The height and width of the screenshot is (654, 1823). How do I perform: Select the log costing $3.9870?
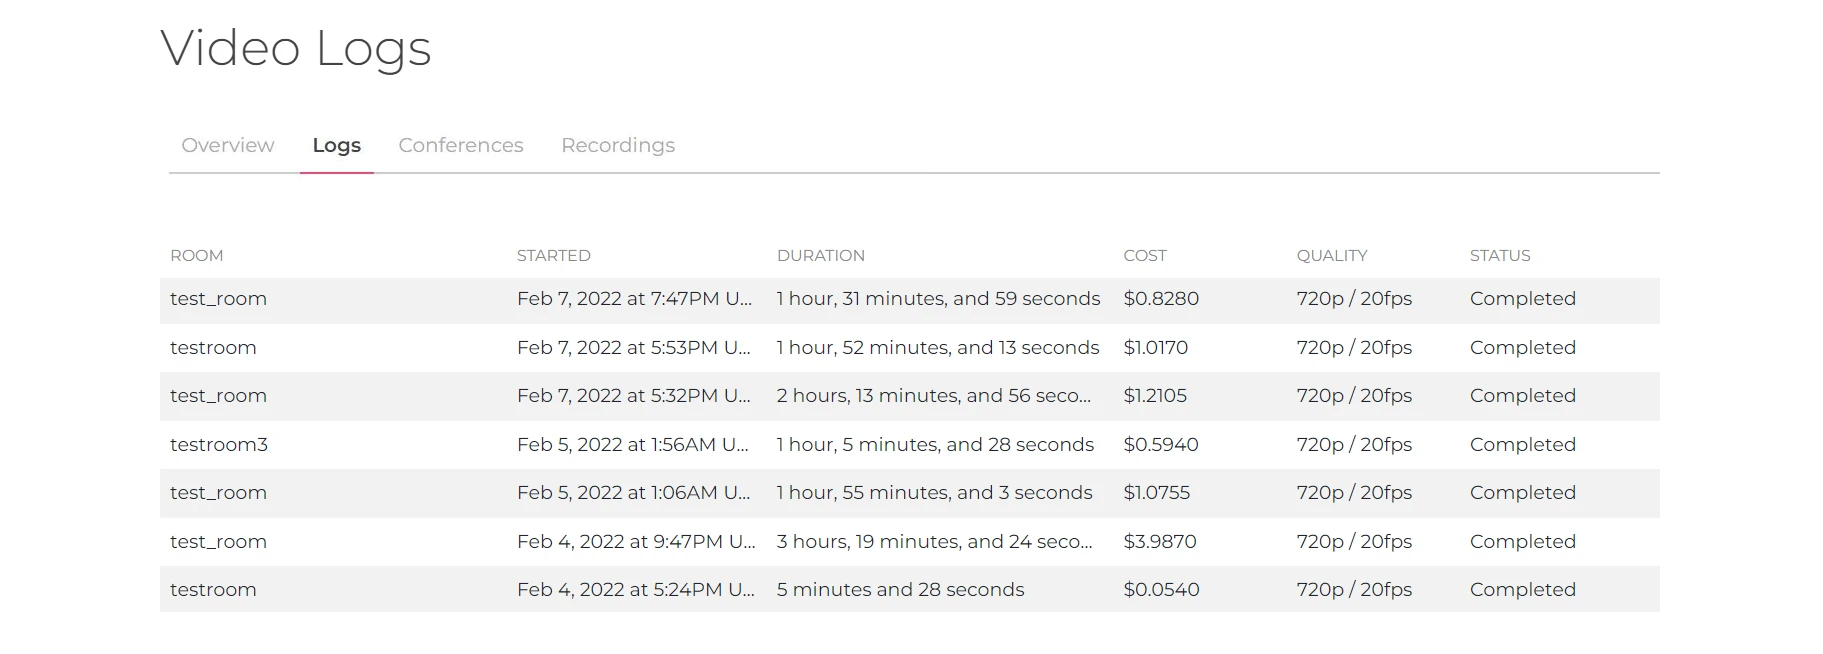tap(1159, 542)
